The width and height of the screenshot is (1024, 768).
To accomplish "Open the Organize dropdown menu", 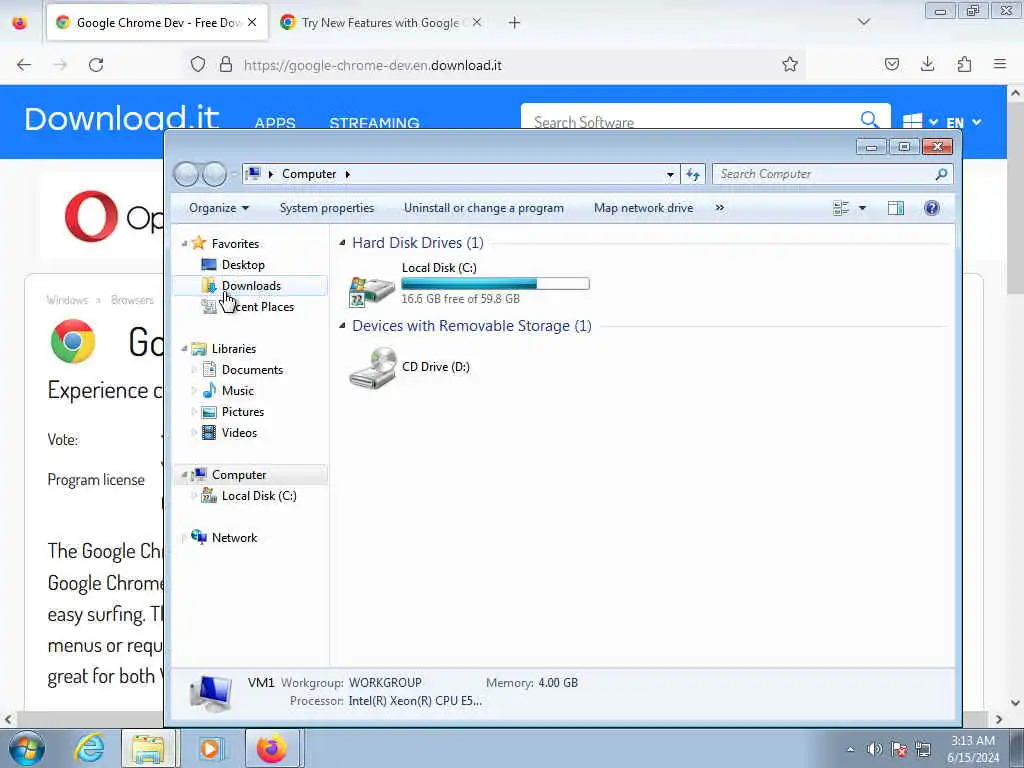I will click(x=219, y=208).
